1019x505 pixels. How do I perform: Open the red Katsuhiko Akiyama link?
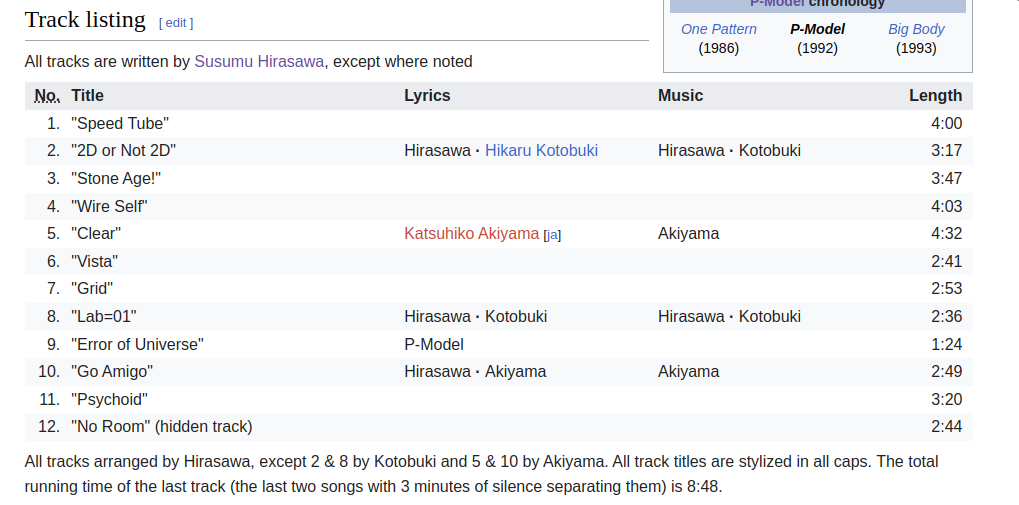click(471, 233)
